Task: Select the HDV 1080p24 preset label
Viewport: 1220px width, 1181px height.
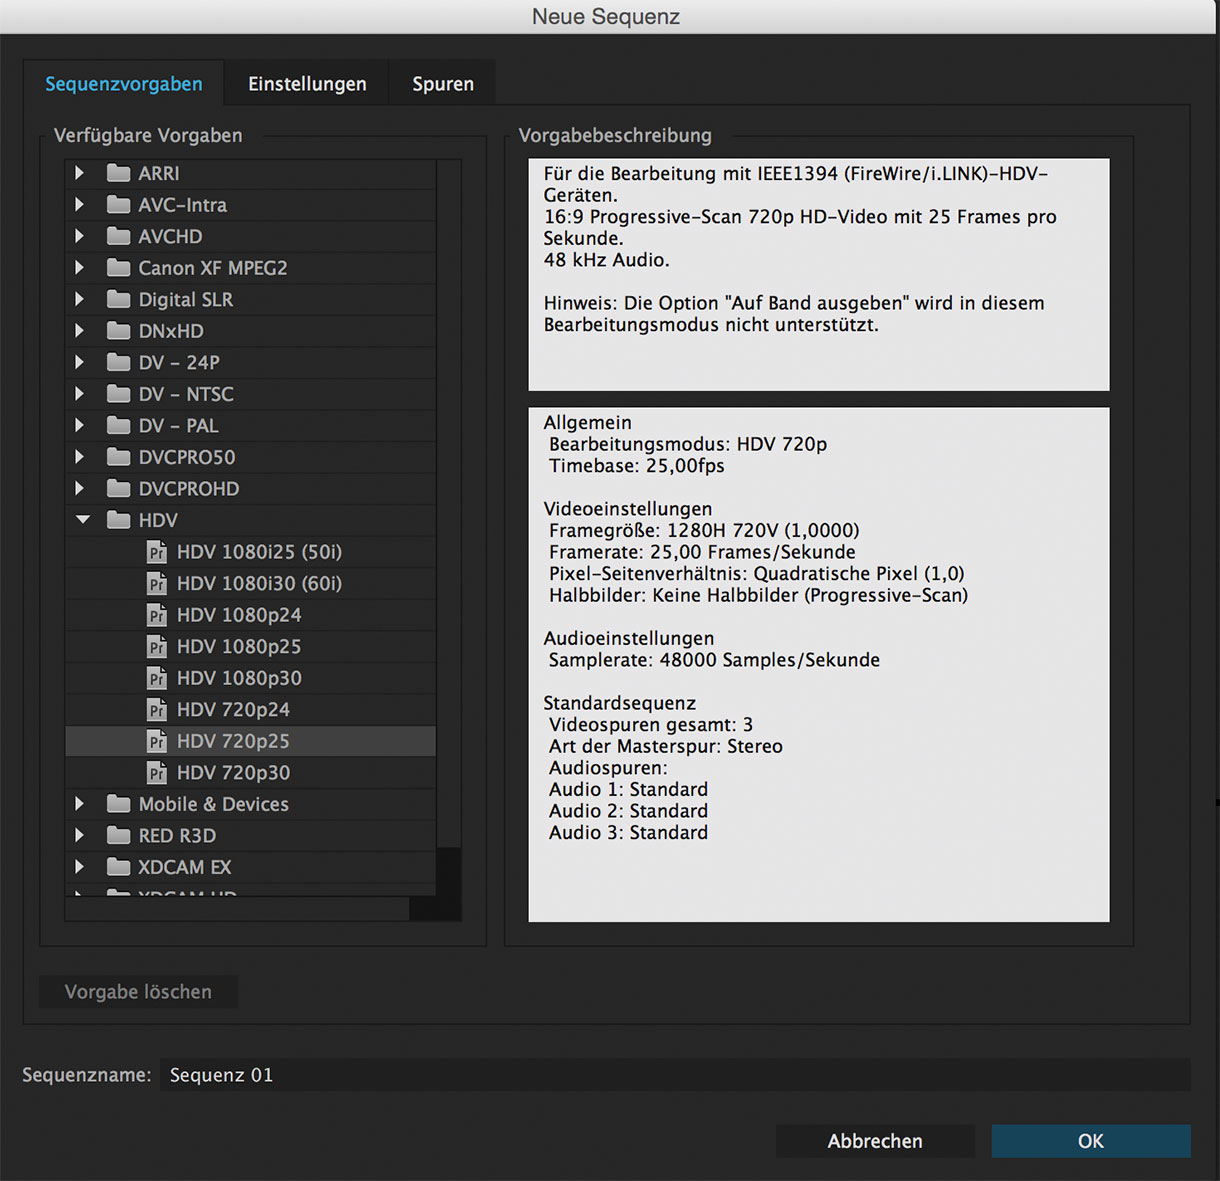Action: pos(239,615)
